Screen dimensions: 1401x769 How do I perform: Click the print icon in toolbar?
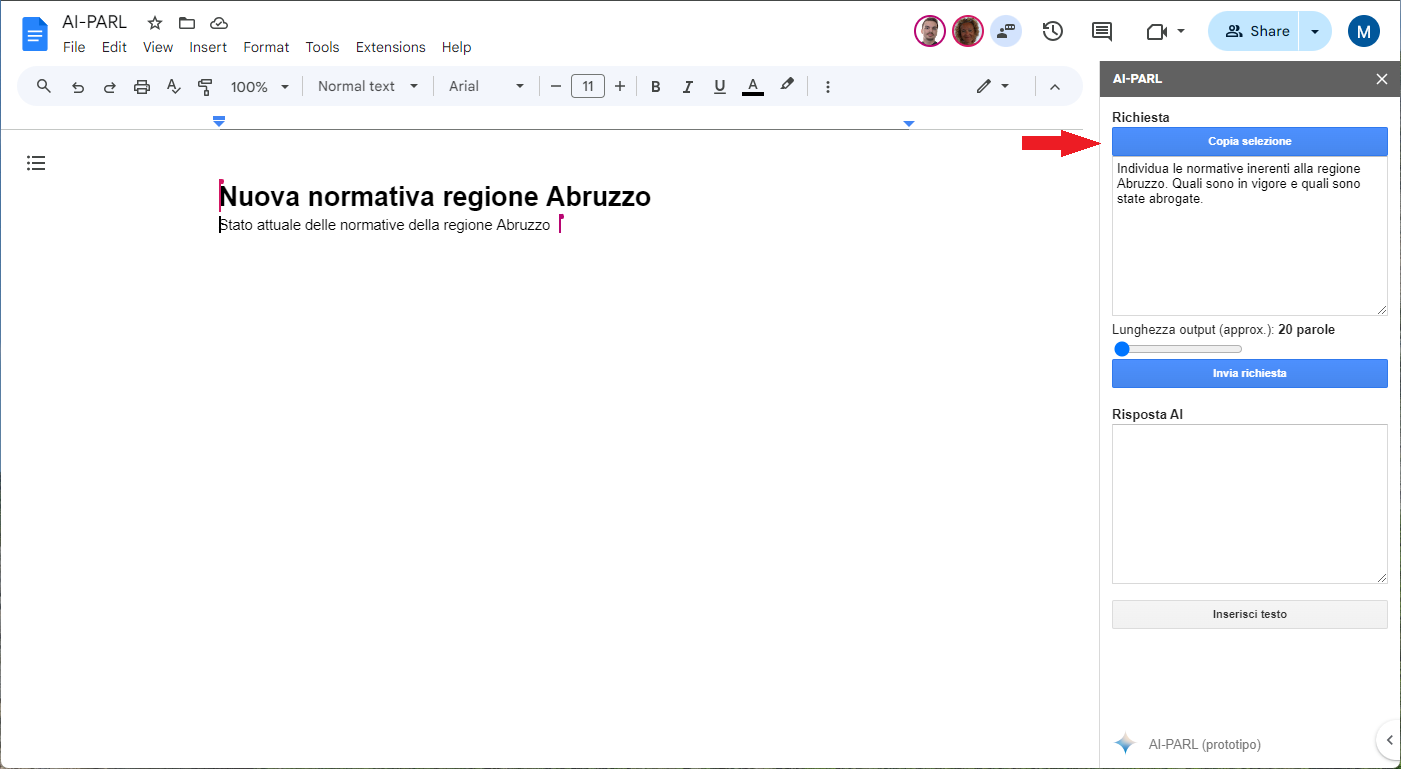pyautogui.click(x=142, y=87)
